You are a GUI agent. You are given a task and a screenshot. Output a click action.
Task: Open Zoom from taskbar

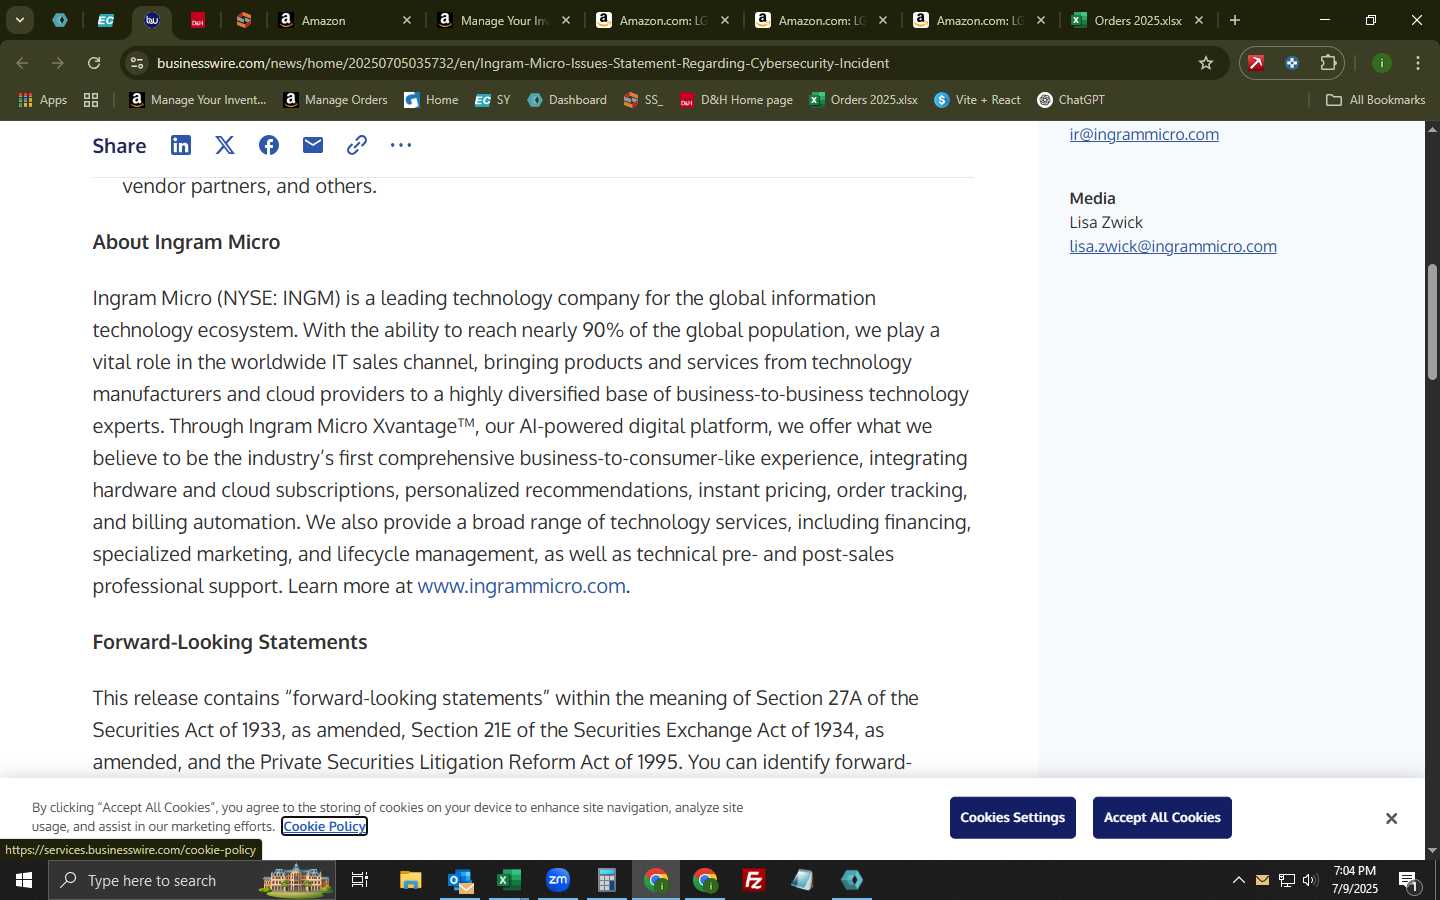pos(558,880)
